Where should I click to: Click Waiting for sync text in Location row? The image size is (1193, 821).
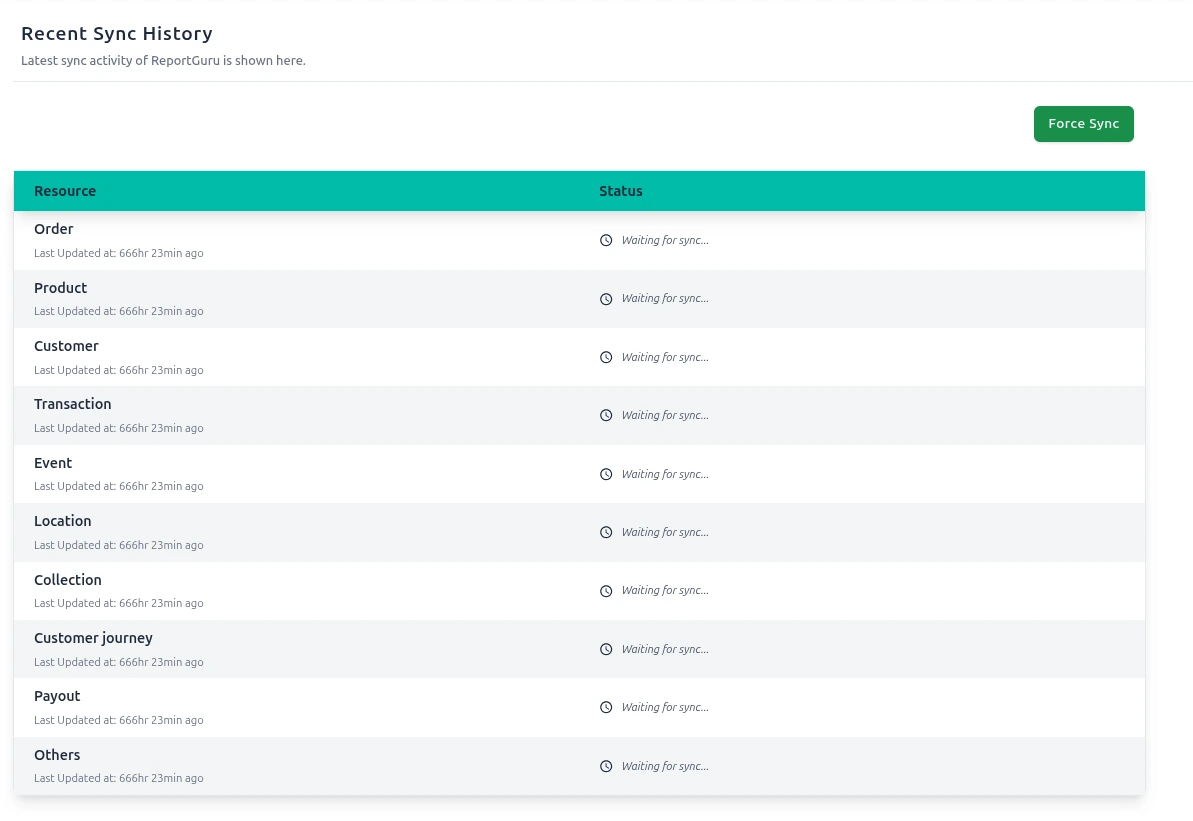665,532
